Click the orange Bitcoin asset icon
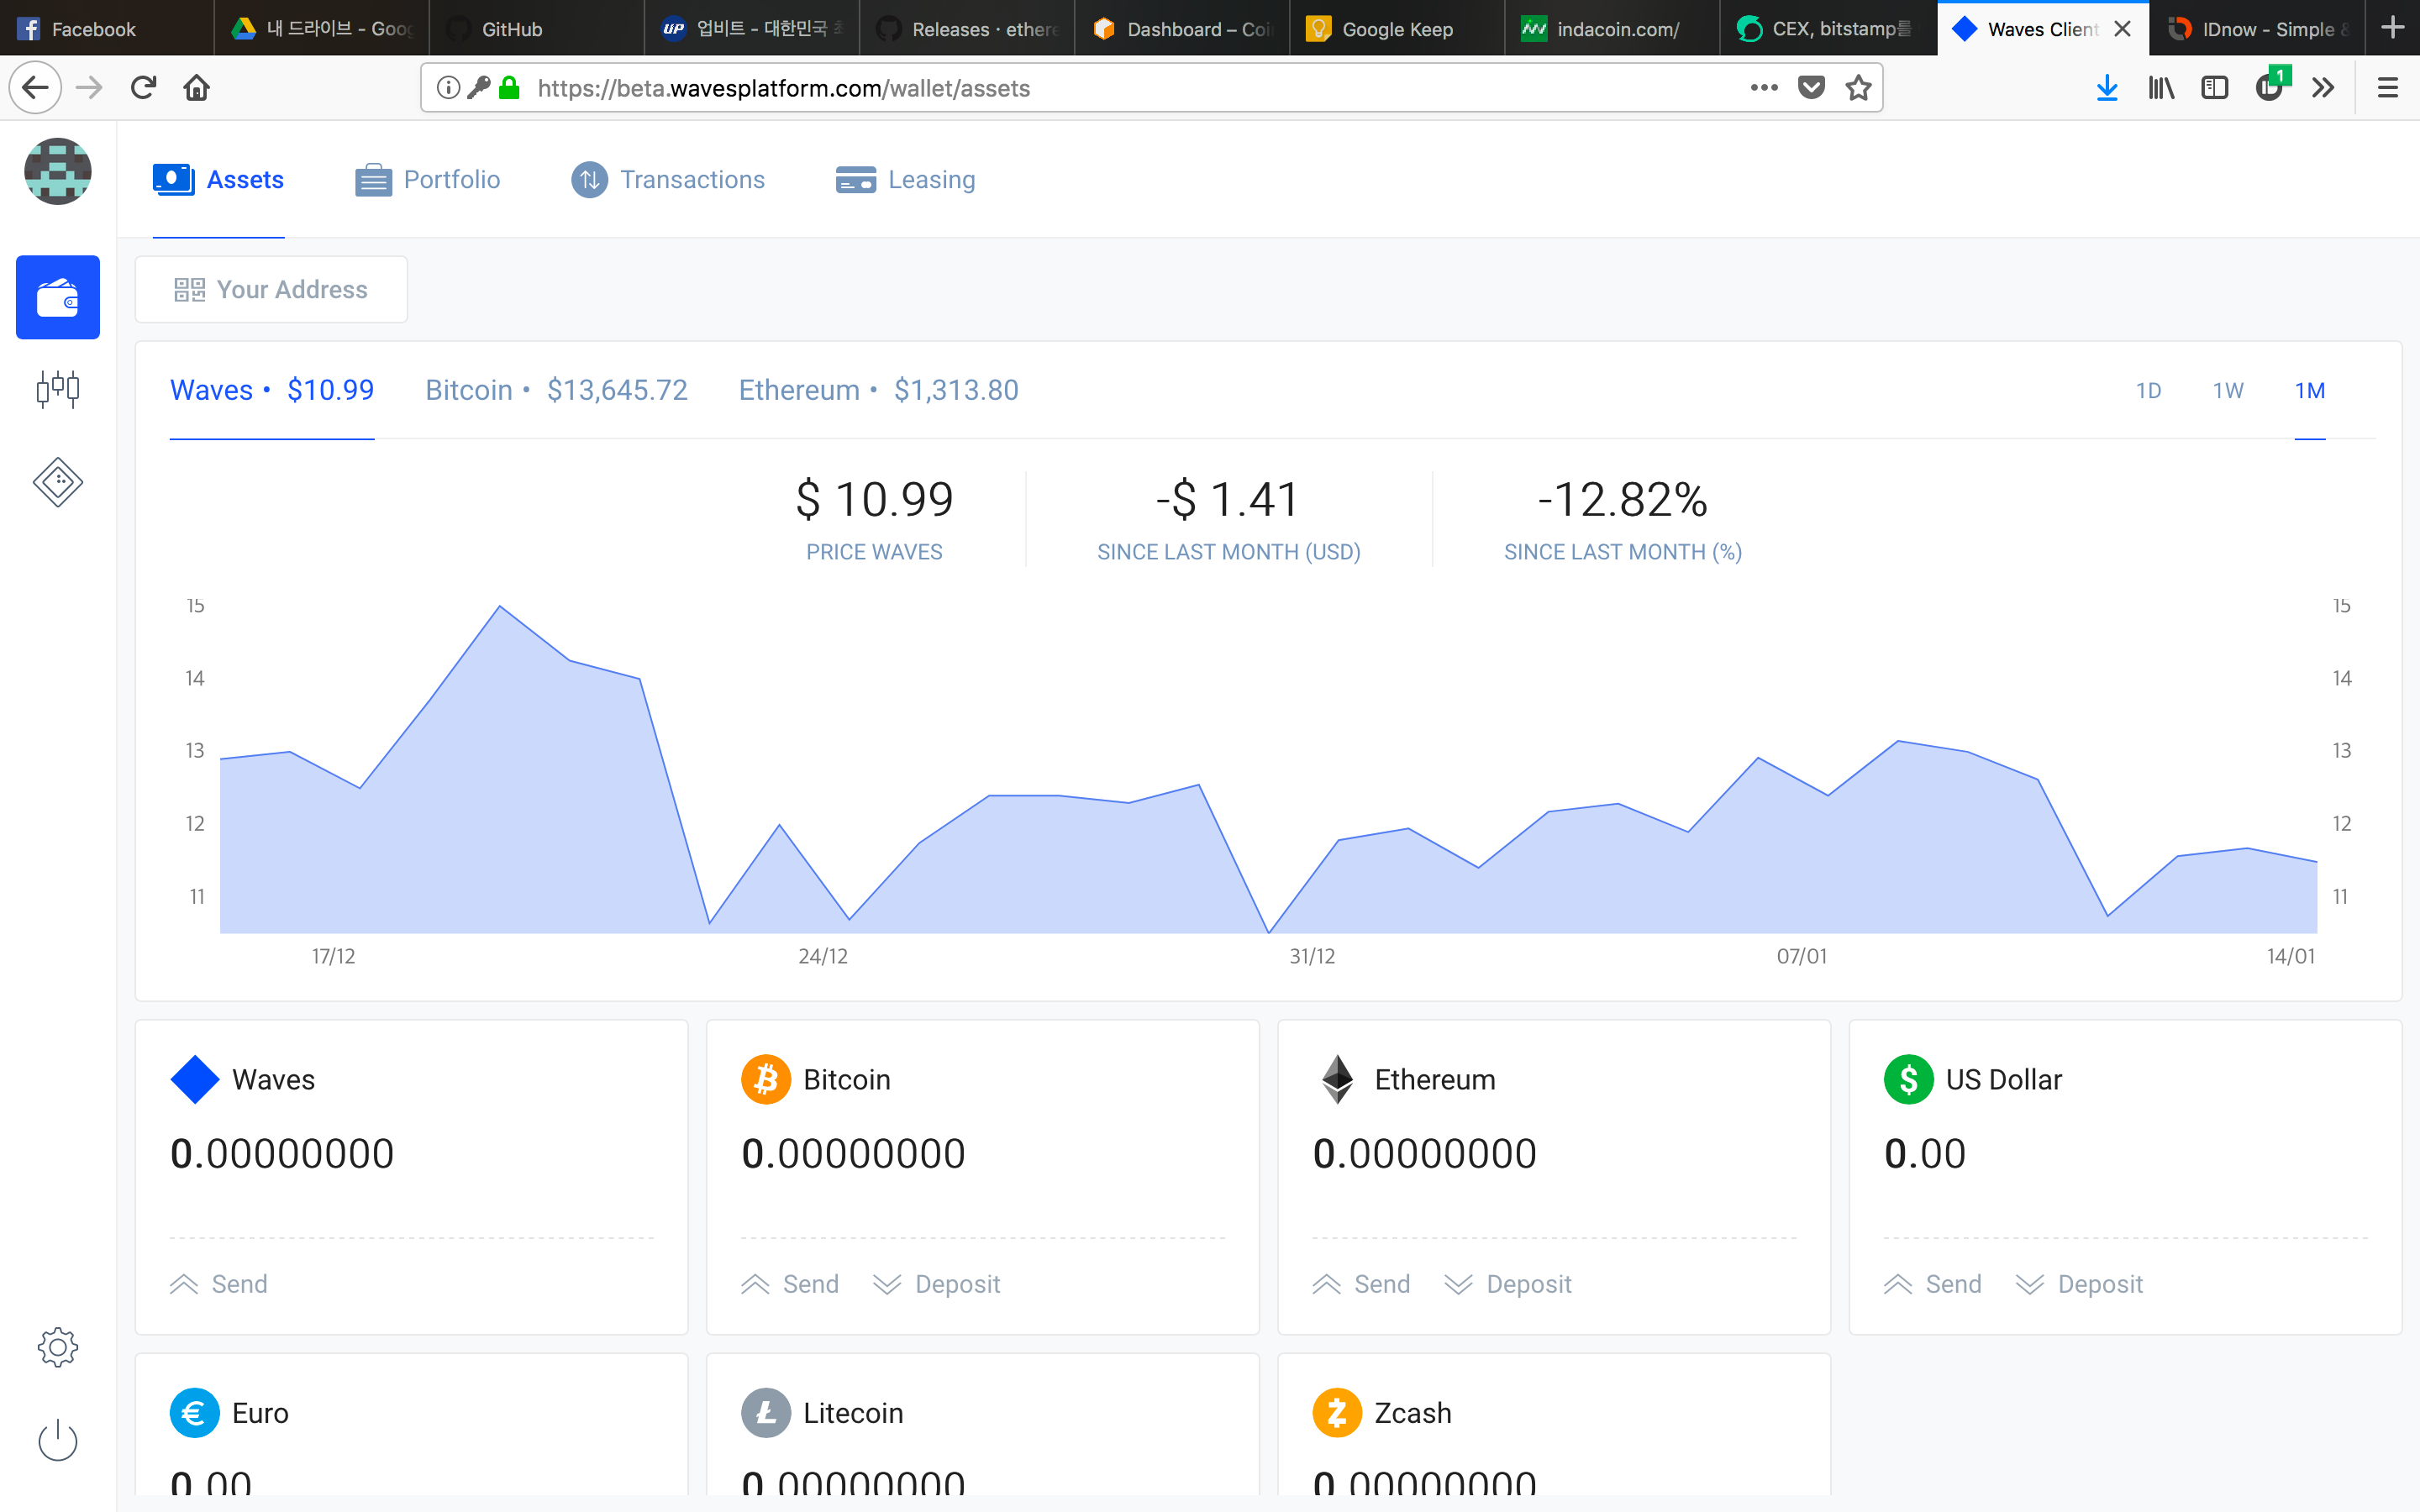 click(x=766, y=1080)
